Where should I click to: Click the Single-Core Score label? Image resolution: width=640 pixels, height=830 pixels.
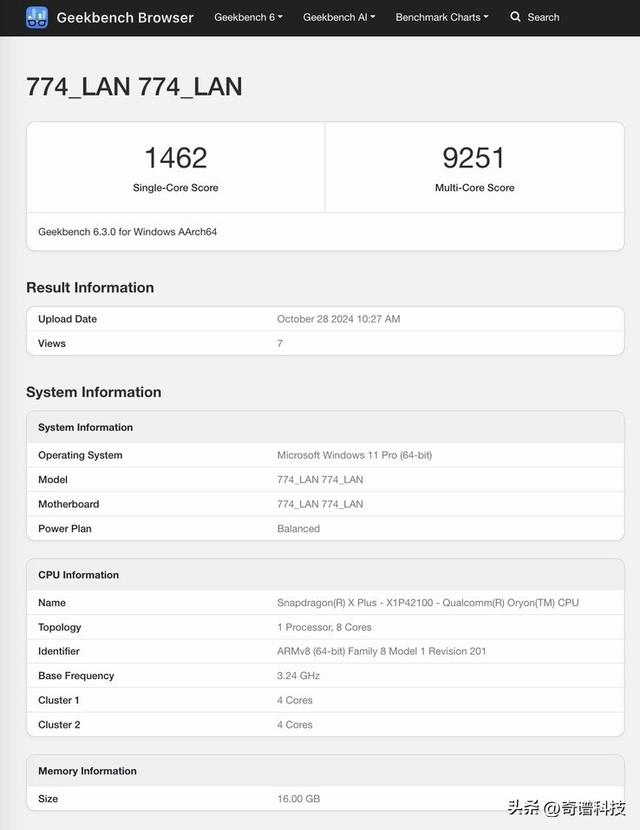pos(176,187)
